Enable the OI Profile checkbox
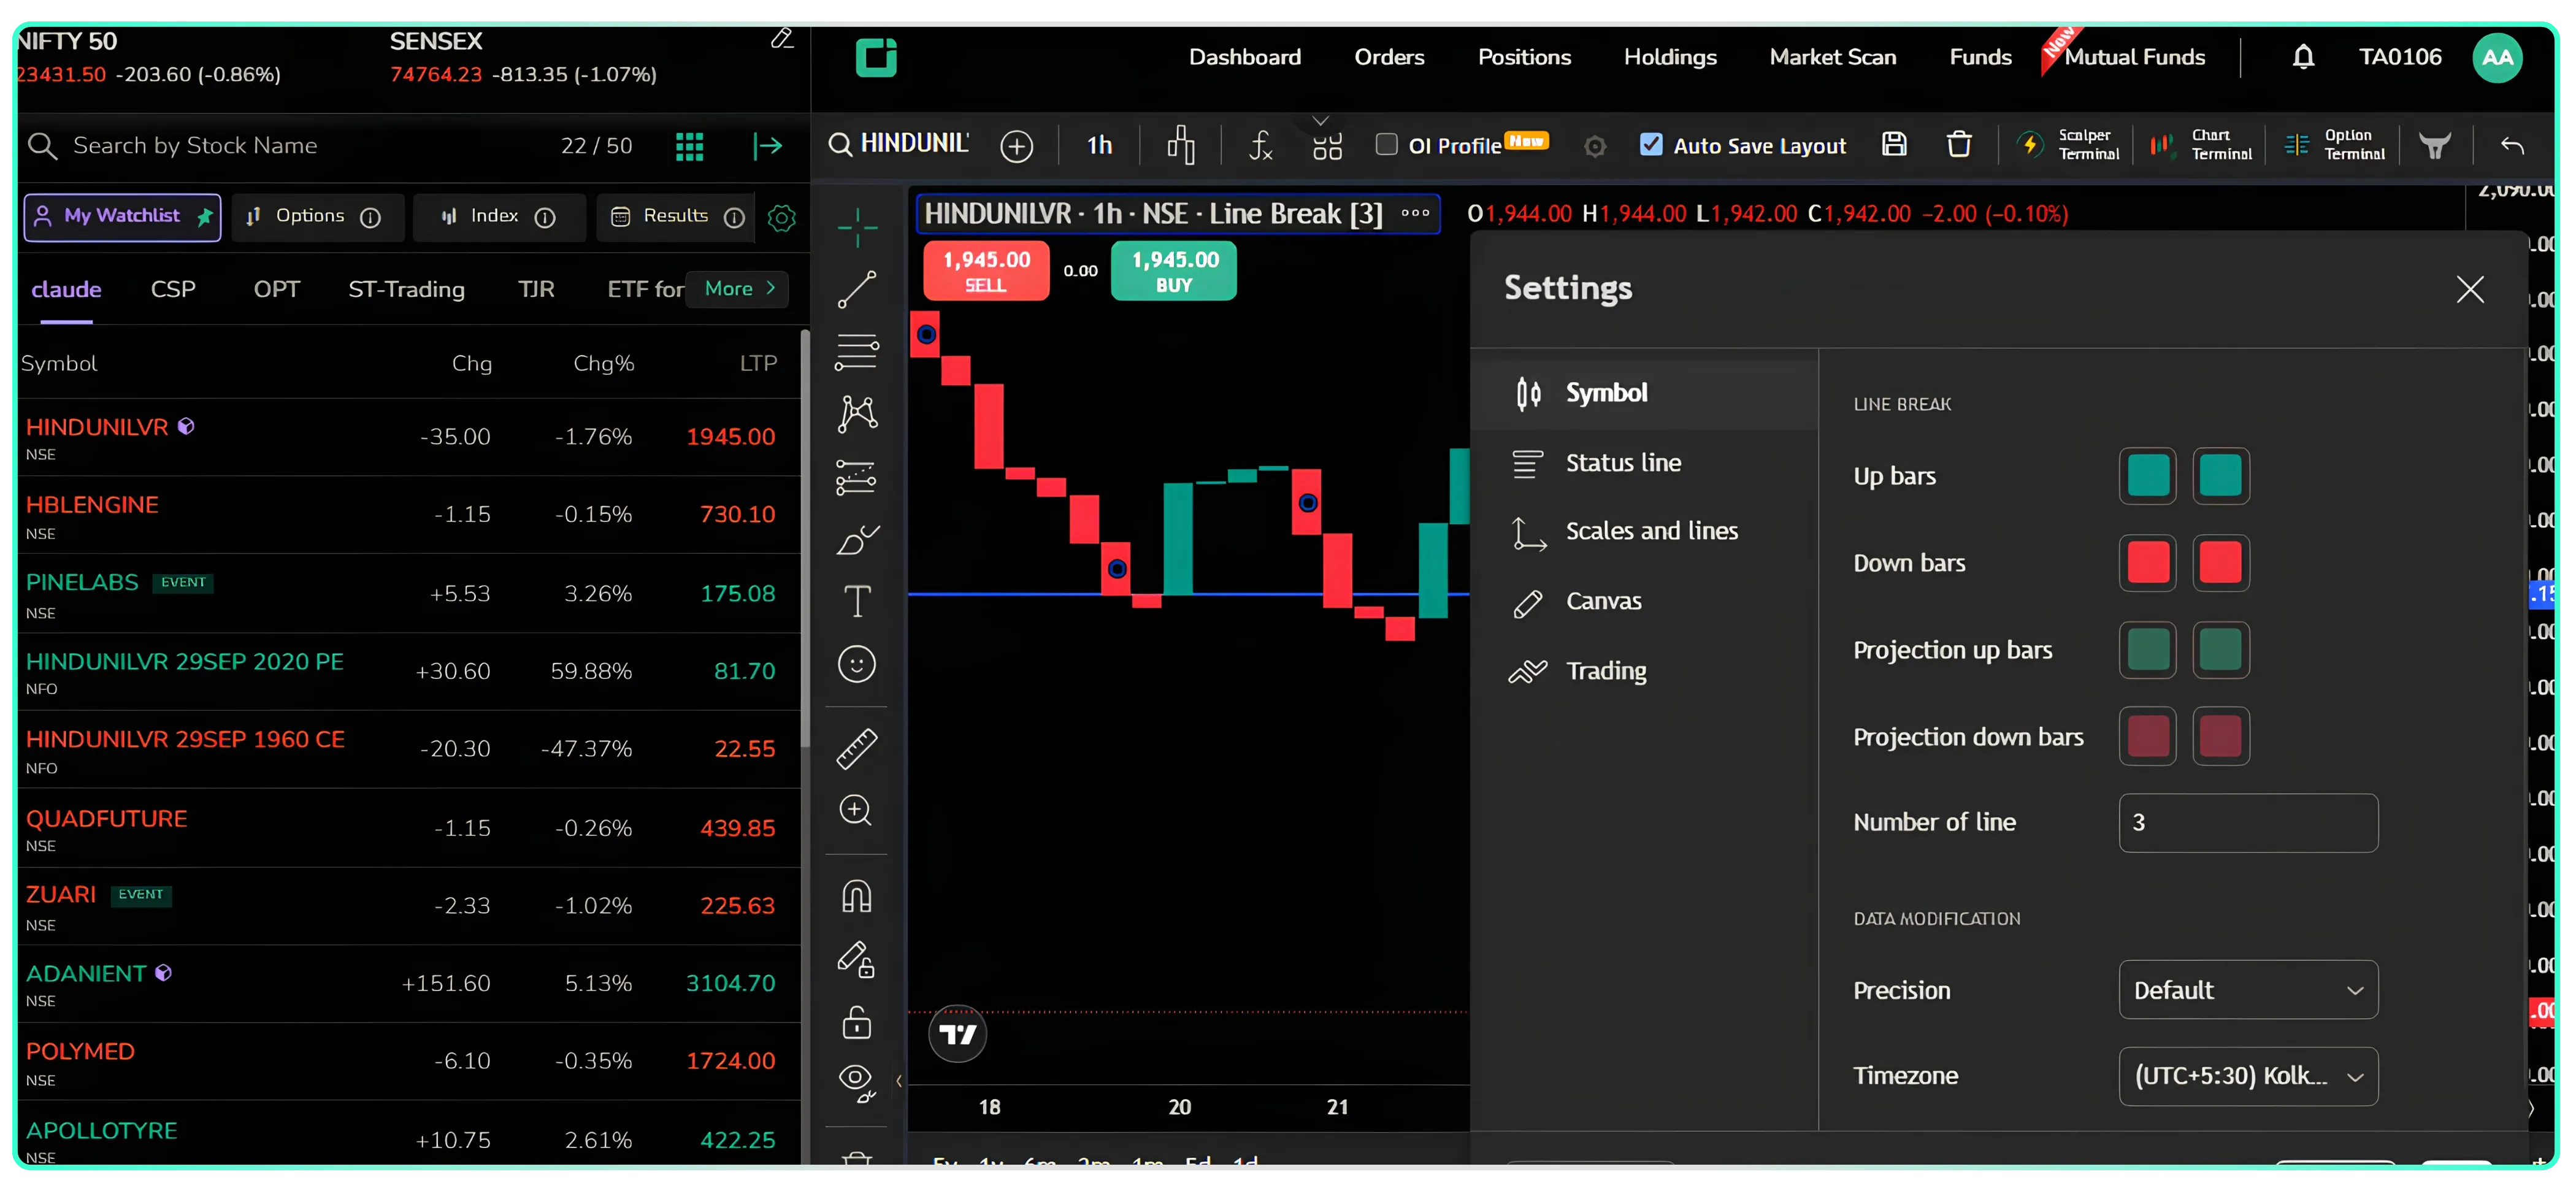Viewport: 2576px width, 1180px height. [1386, 145]
